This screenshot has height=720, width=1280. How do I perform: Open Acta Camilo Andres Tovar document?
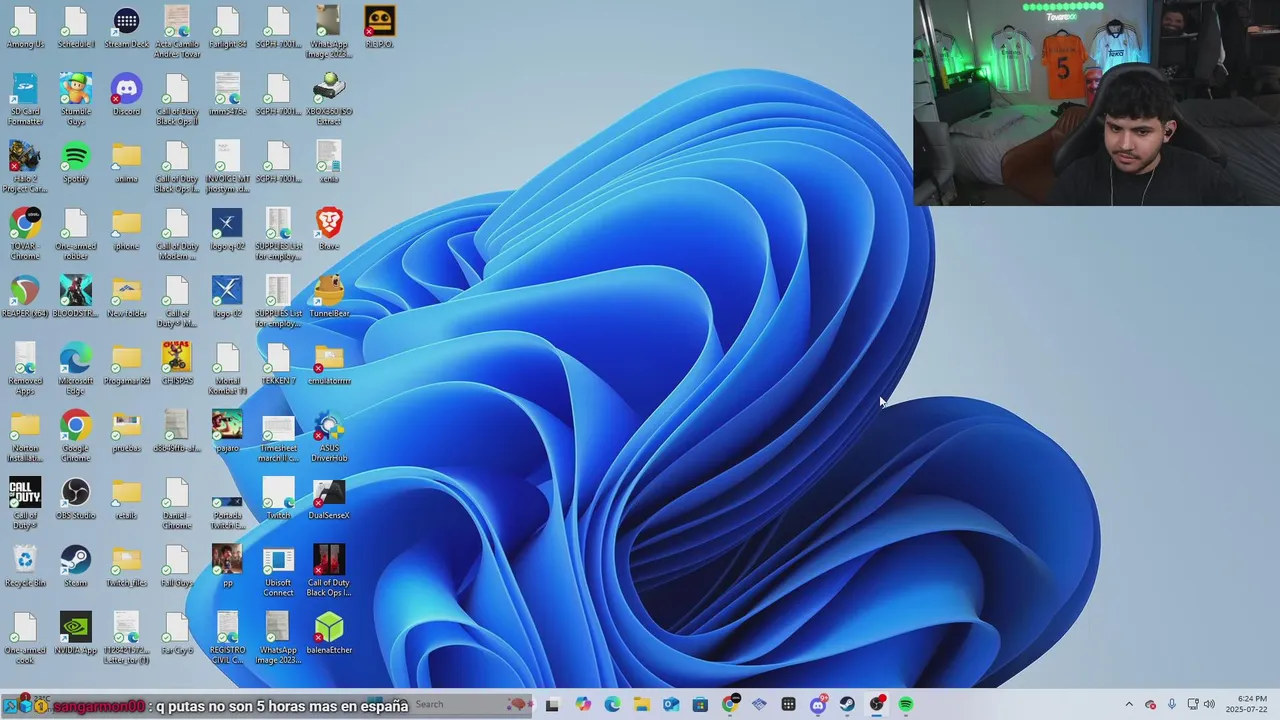pyautogui.click(x=177, y=32)
